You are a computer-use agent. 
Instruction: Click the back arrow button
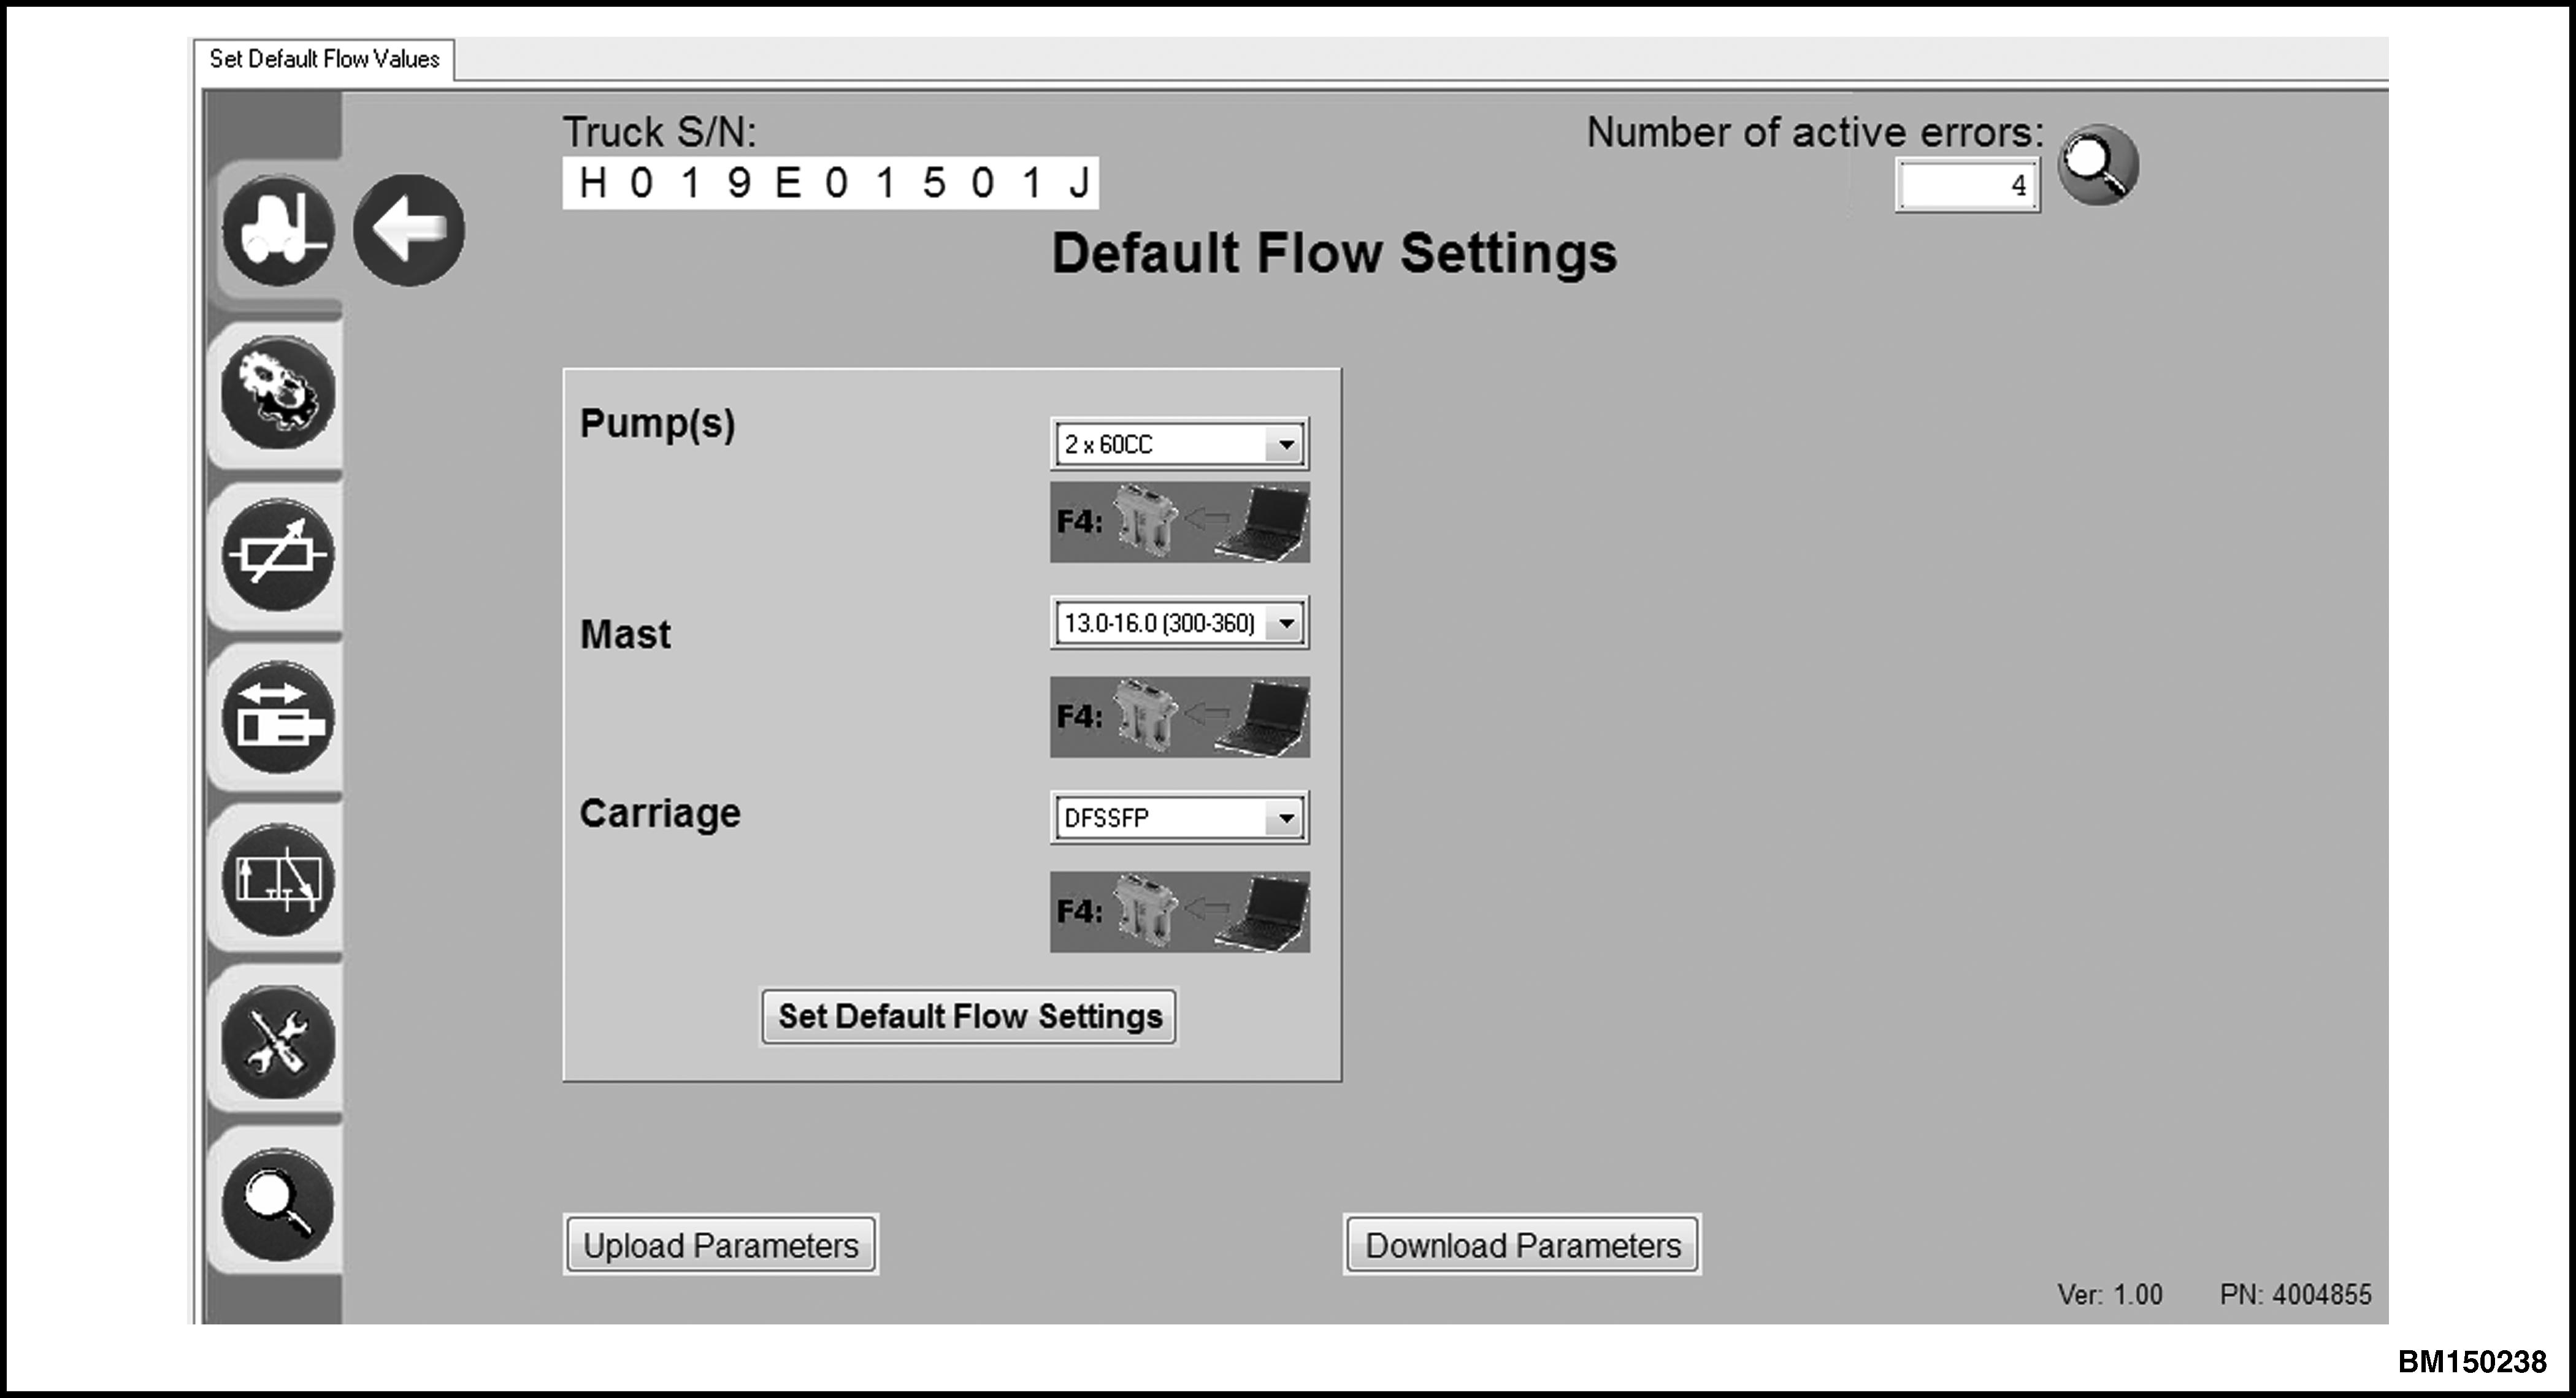click(x=409, y=230)
